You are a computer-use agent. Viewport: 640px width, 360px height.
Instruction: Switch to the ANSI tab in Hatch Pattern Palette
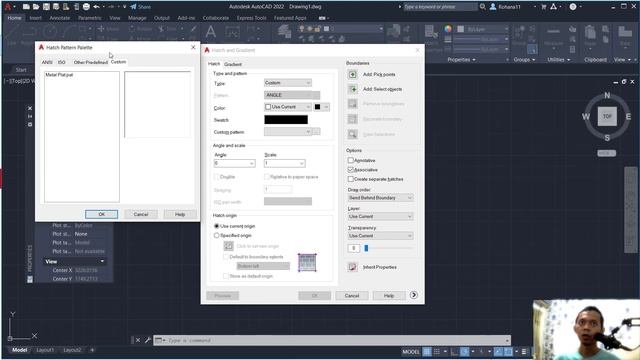coord(47,62)
